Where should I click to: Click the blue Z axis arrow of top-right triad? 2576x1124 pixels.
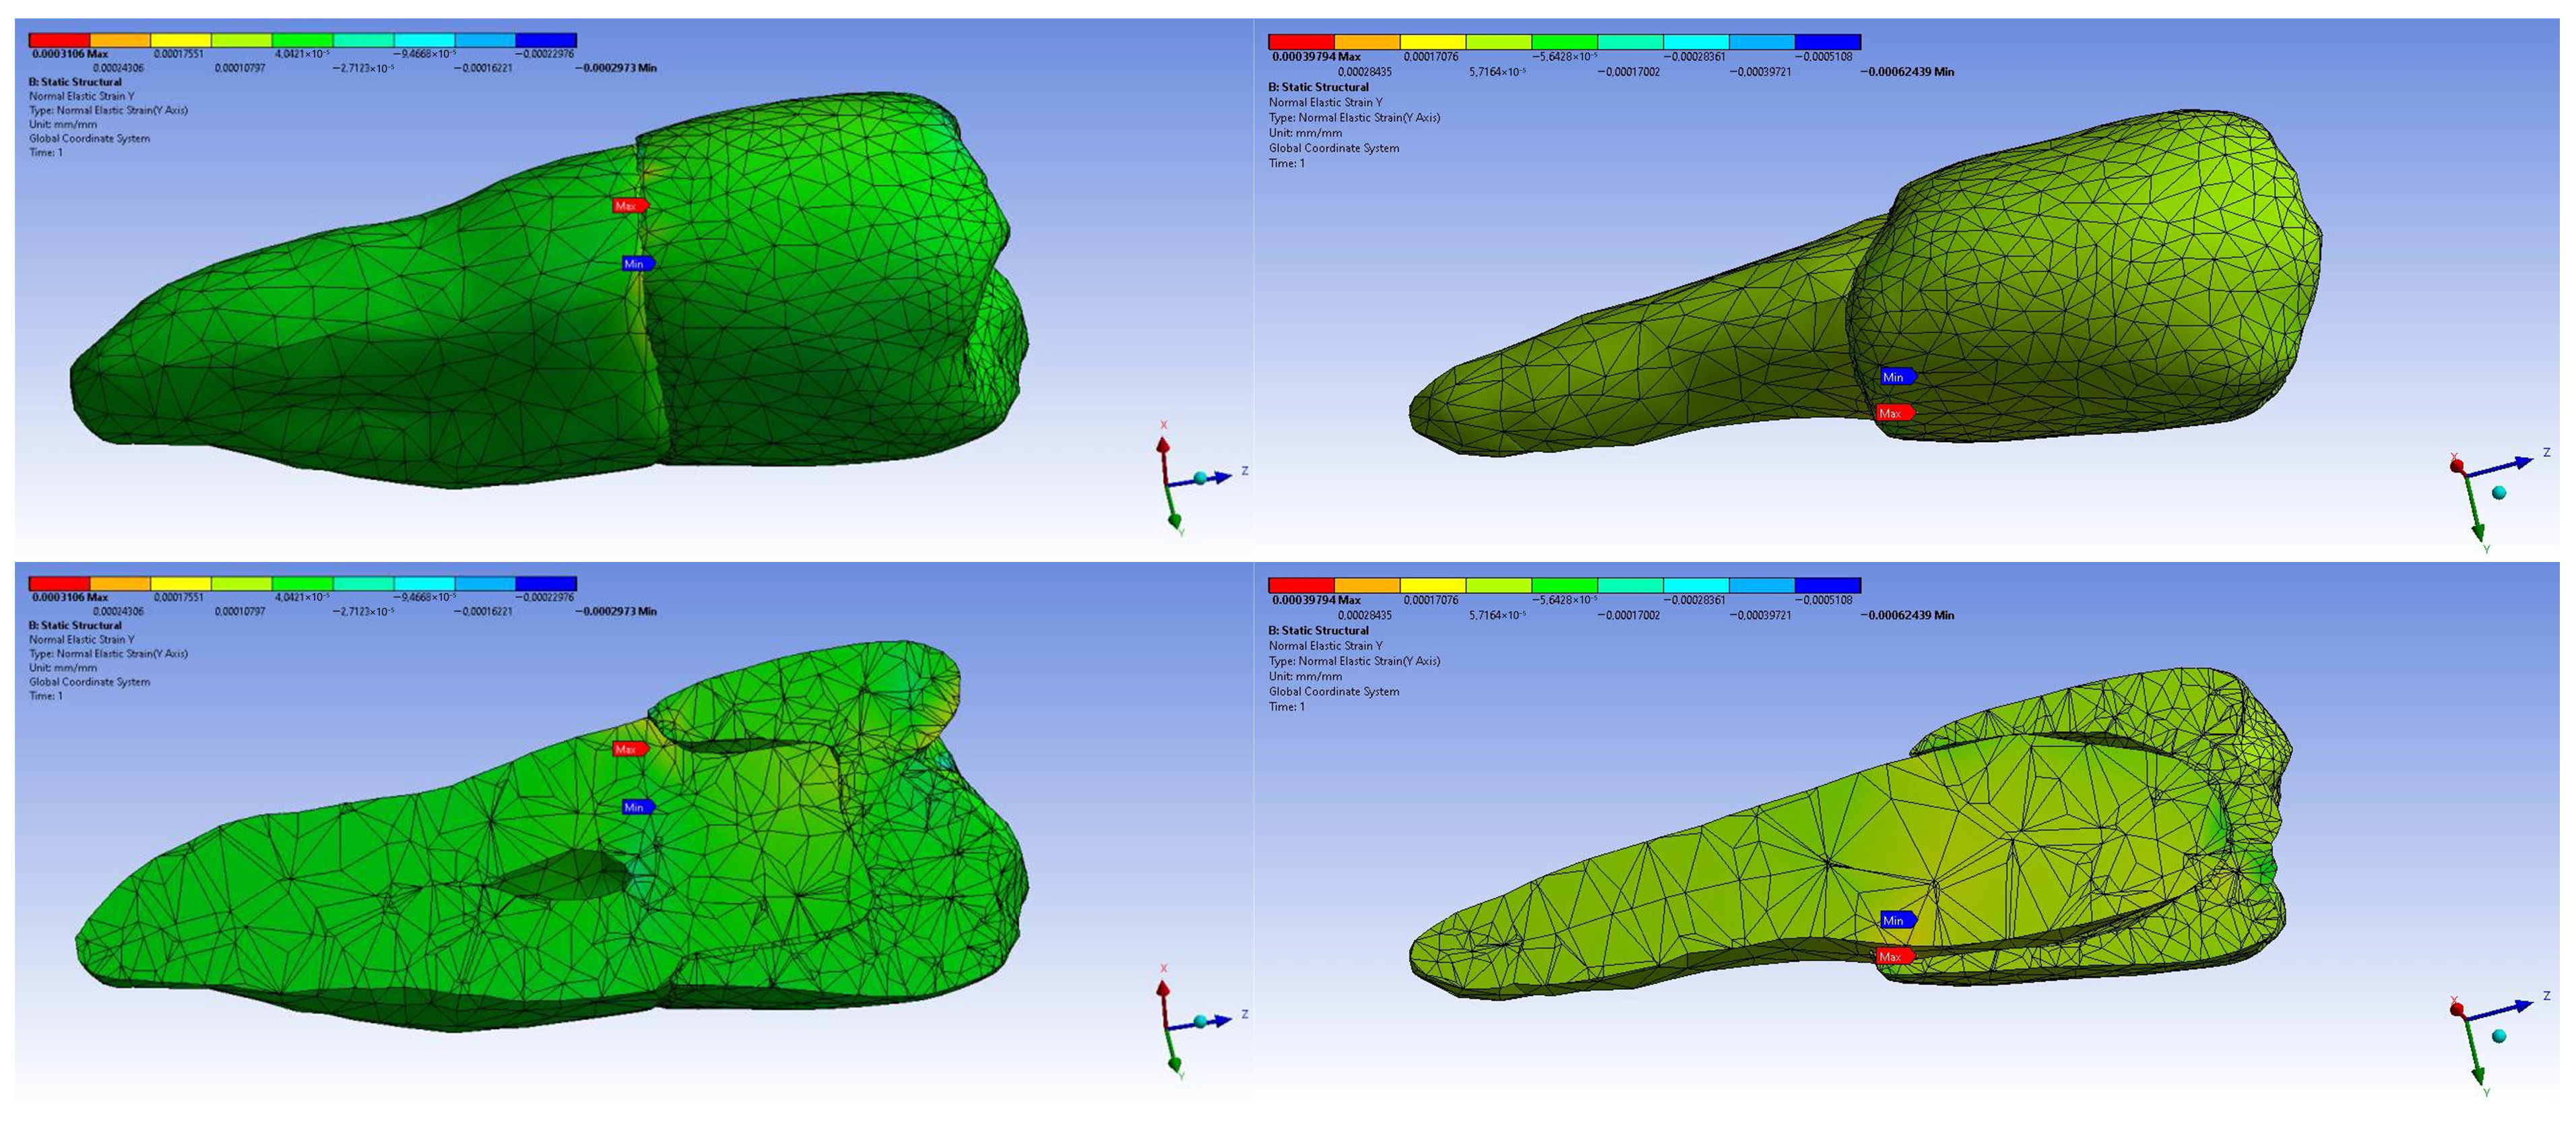2523,463
